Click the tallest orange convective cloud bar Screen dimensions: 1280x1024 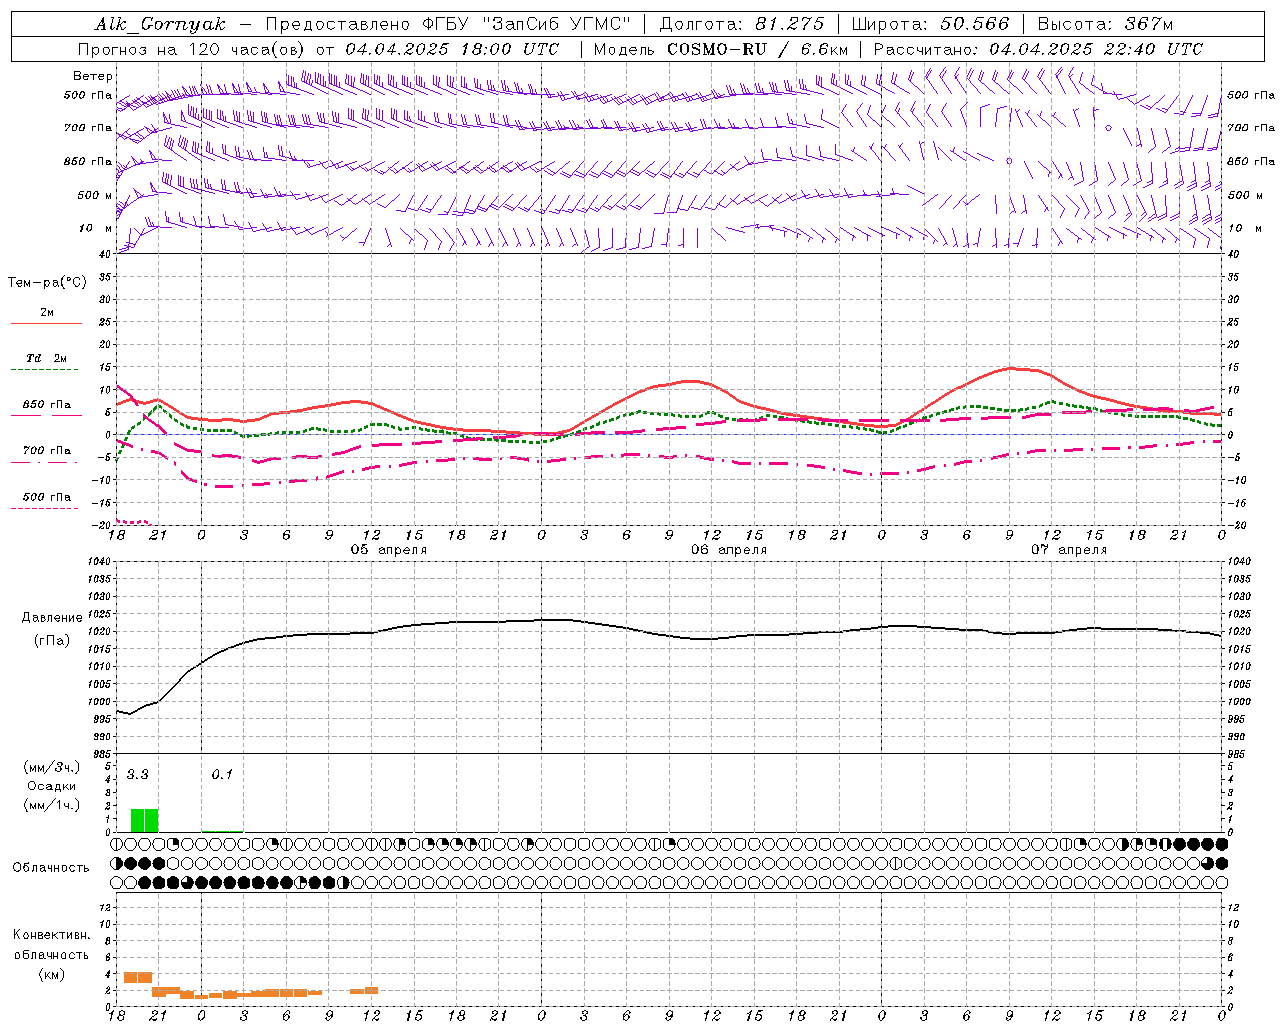click(x=138, y=977)
